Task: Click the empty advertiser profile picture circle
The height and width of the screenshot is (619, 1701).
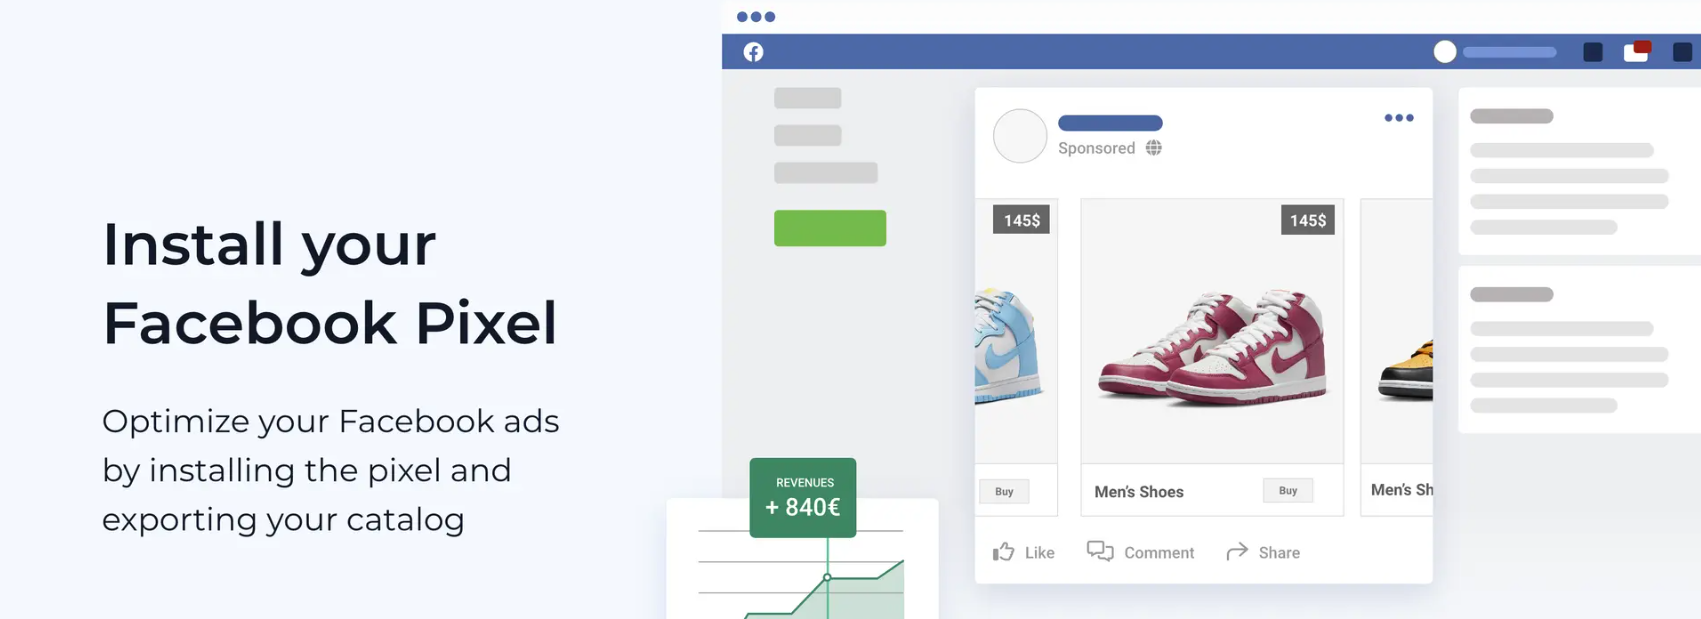Action: pos(1020,136)
